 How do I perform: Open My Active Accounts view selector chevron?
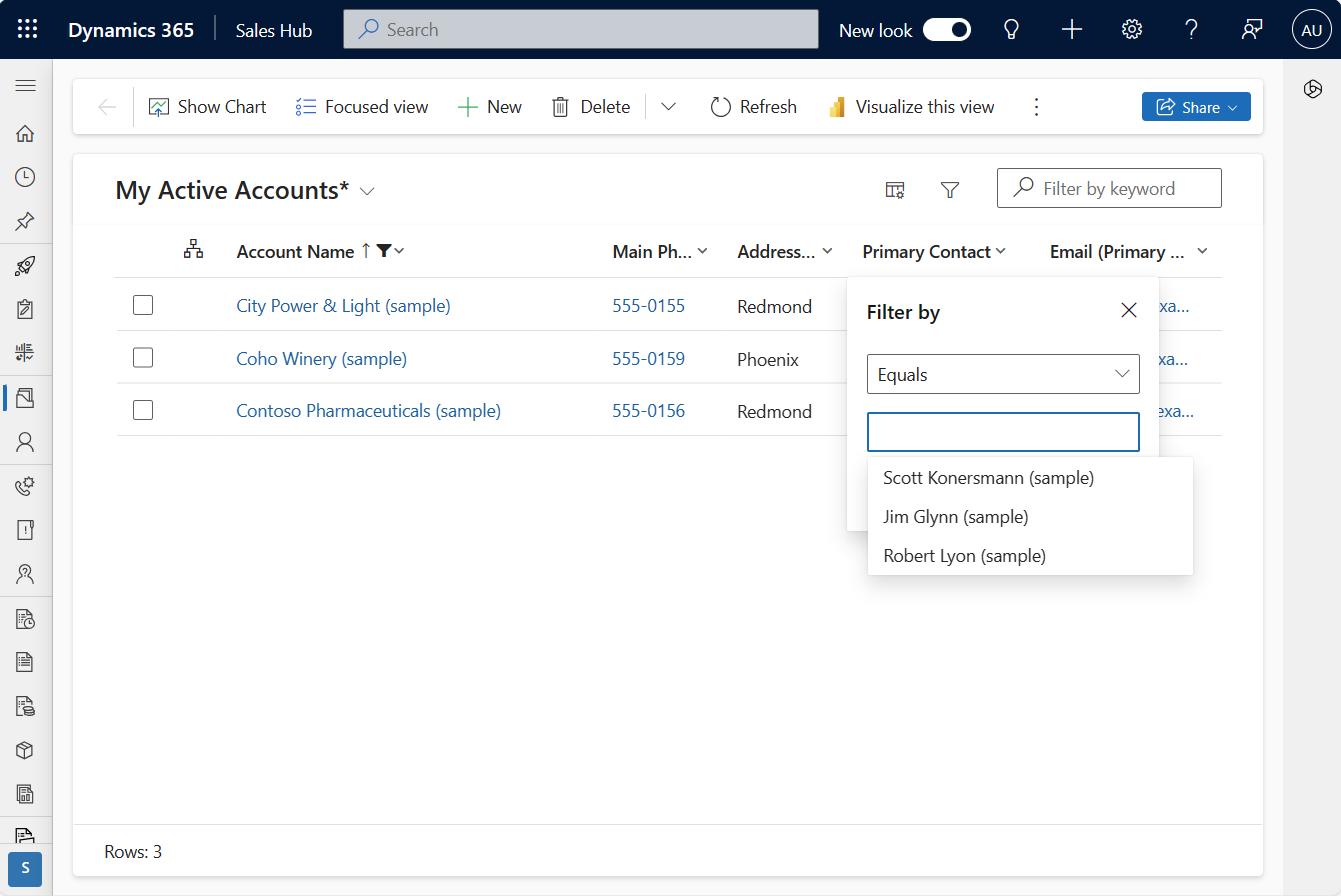367,191
